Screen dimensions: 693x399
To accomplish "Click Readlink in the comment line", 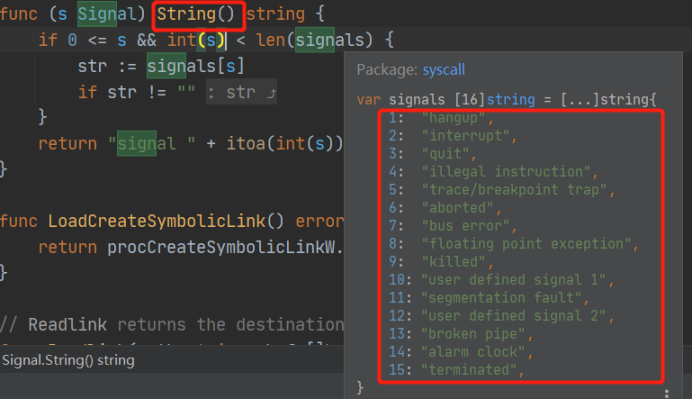I will (x=67, y=325).
